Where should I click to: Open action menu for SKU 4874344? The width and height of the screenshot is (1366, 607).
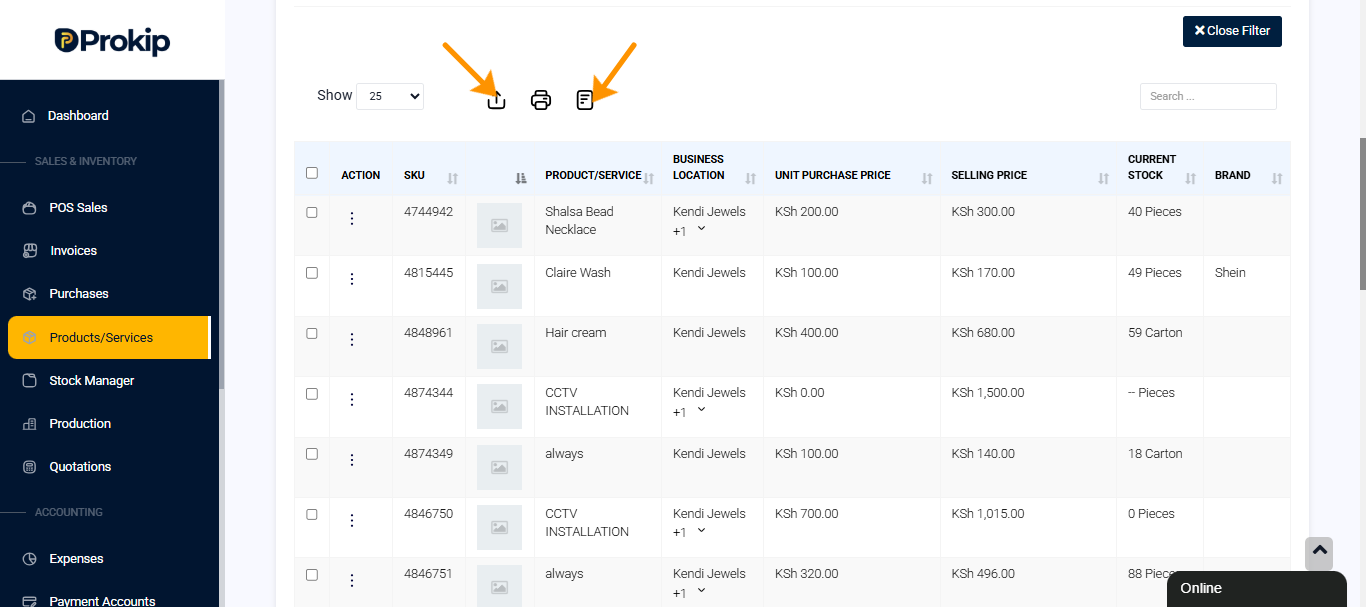tap(351, 400)
